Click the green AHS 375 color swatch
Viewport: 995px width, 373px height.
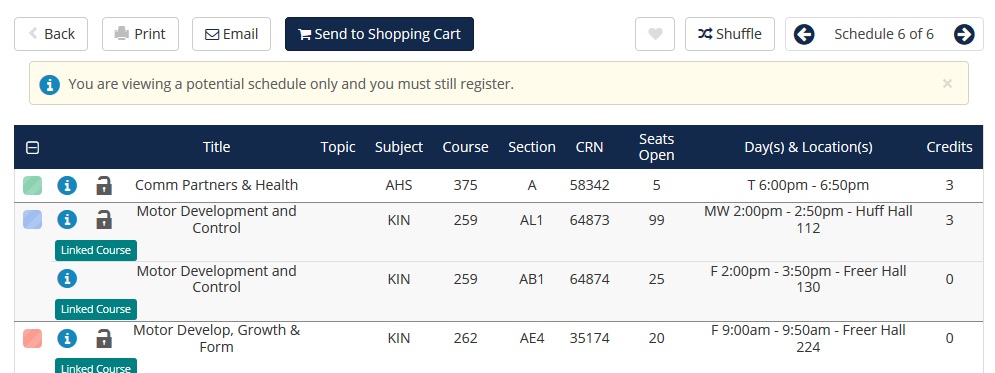(x=32, y=185)
